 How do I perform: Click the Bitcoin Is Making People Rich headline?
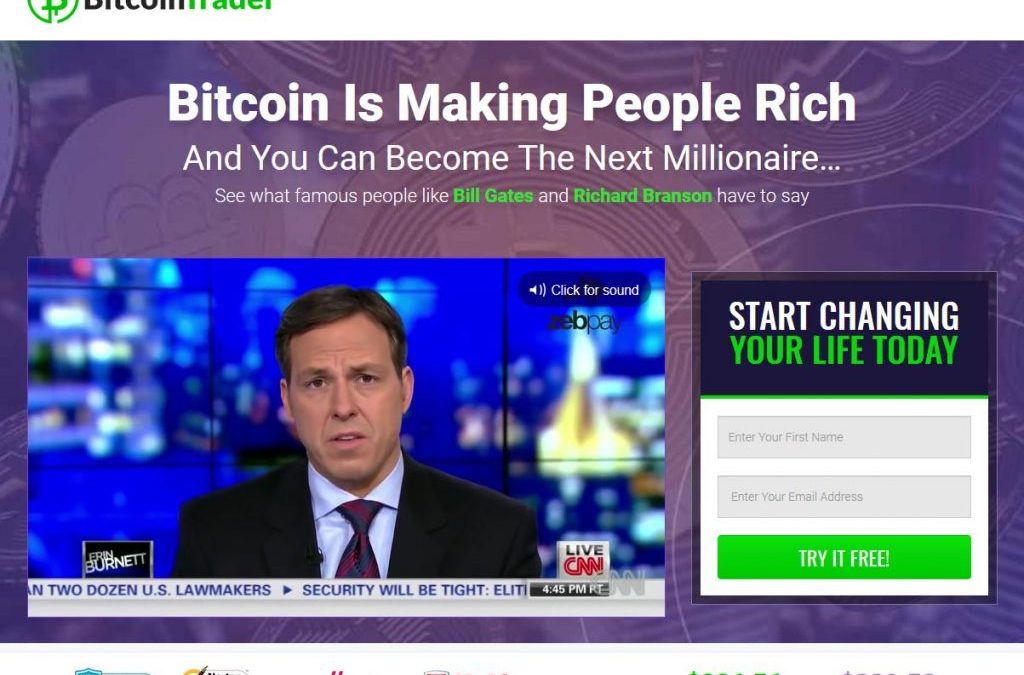coord(511,103)
